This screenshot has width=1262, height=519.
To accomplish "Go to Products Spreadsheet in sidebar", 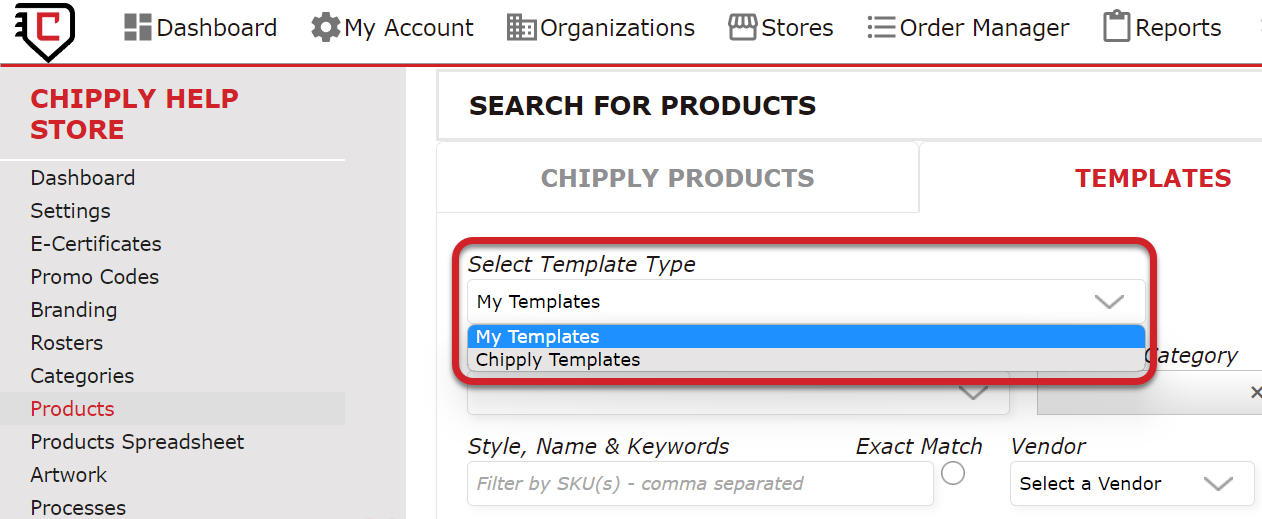I will (x=137, y=442).
